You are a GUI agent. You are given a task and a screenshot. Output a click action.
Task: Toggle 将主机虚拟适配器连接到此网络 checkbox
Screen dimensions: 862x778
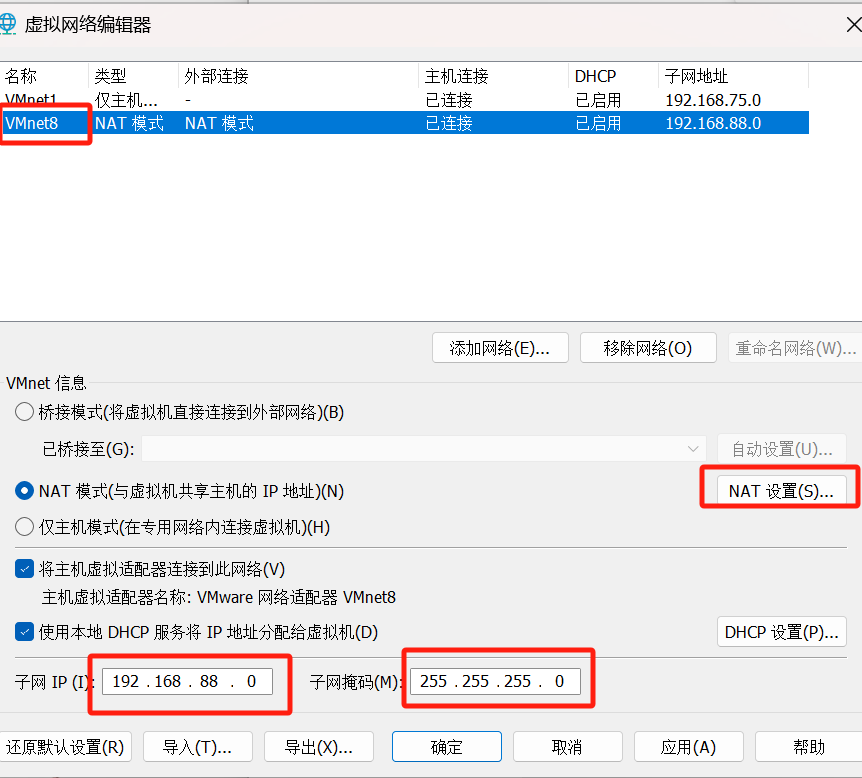coord(24,569)
